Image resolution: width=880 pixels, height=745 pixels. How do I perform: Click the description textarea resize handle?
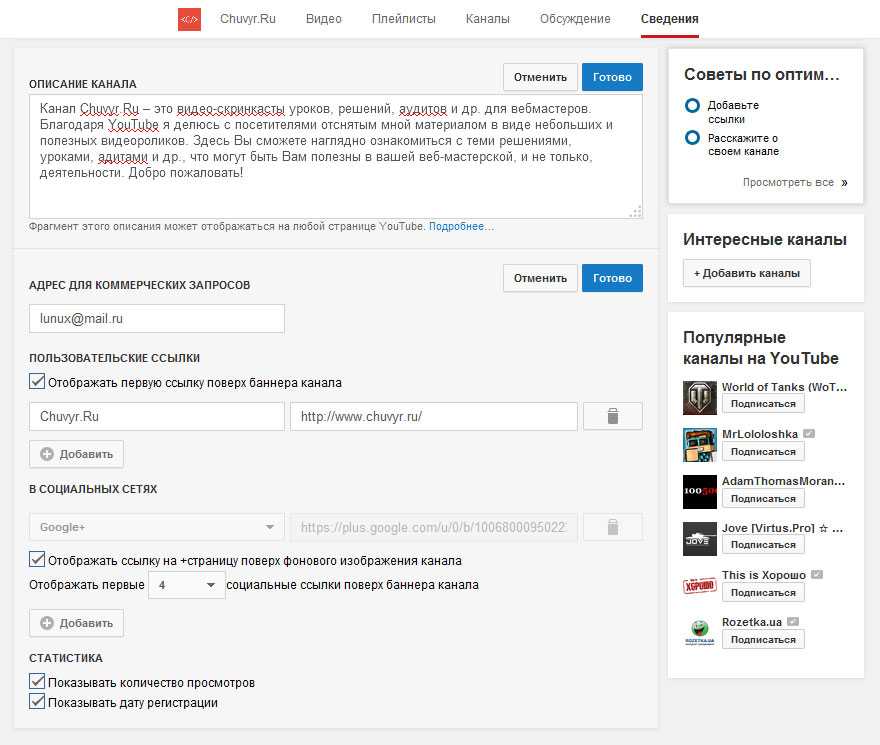(636, 212)
